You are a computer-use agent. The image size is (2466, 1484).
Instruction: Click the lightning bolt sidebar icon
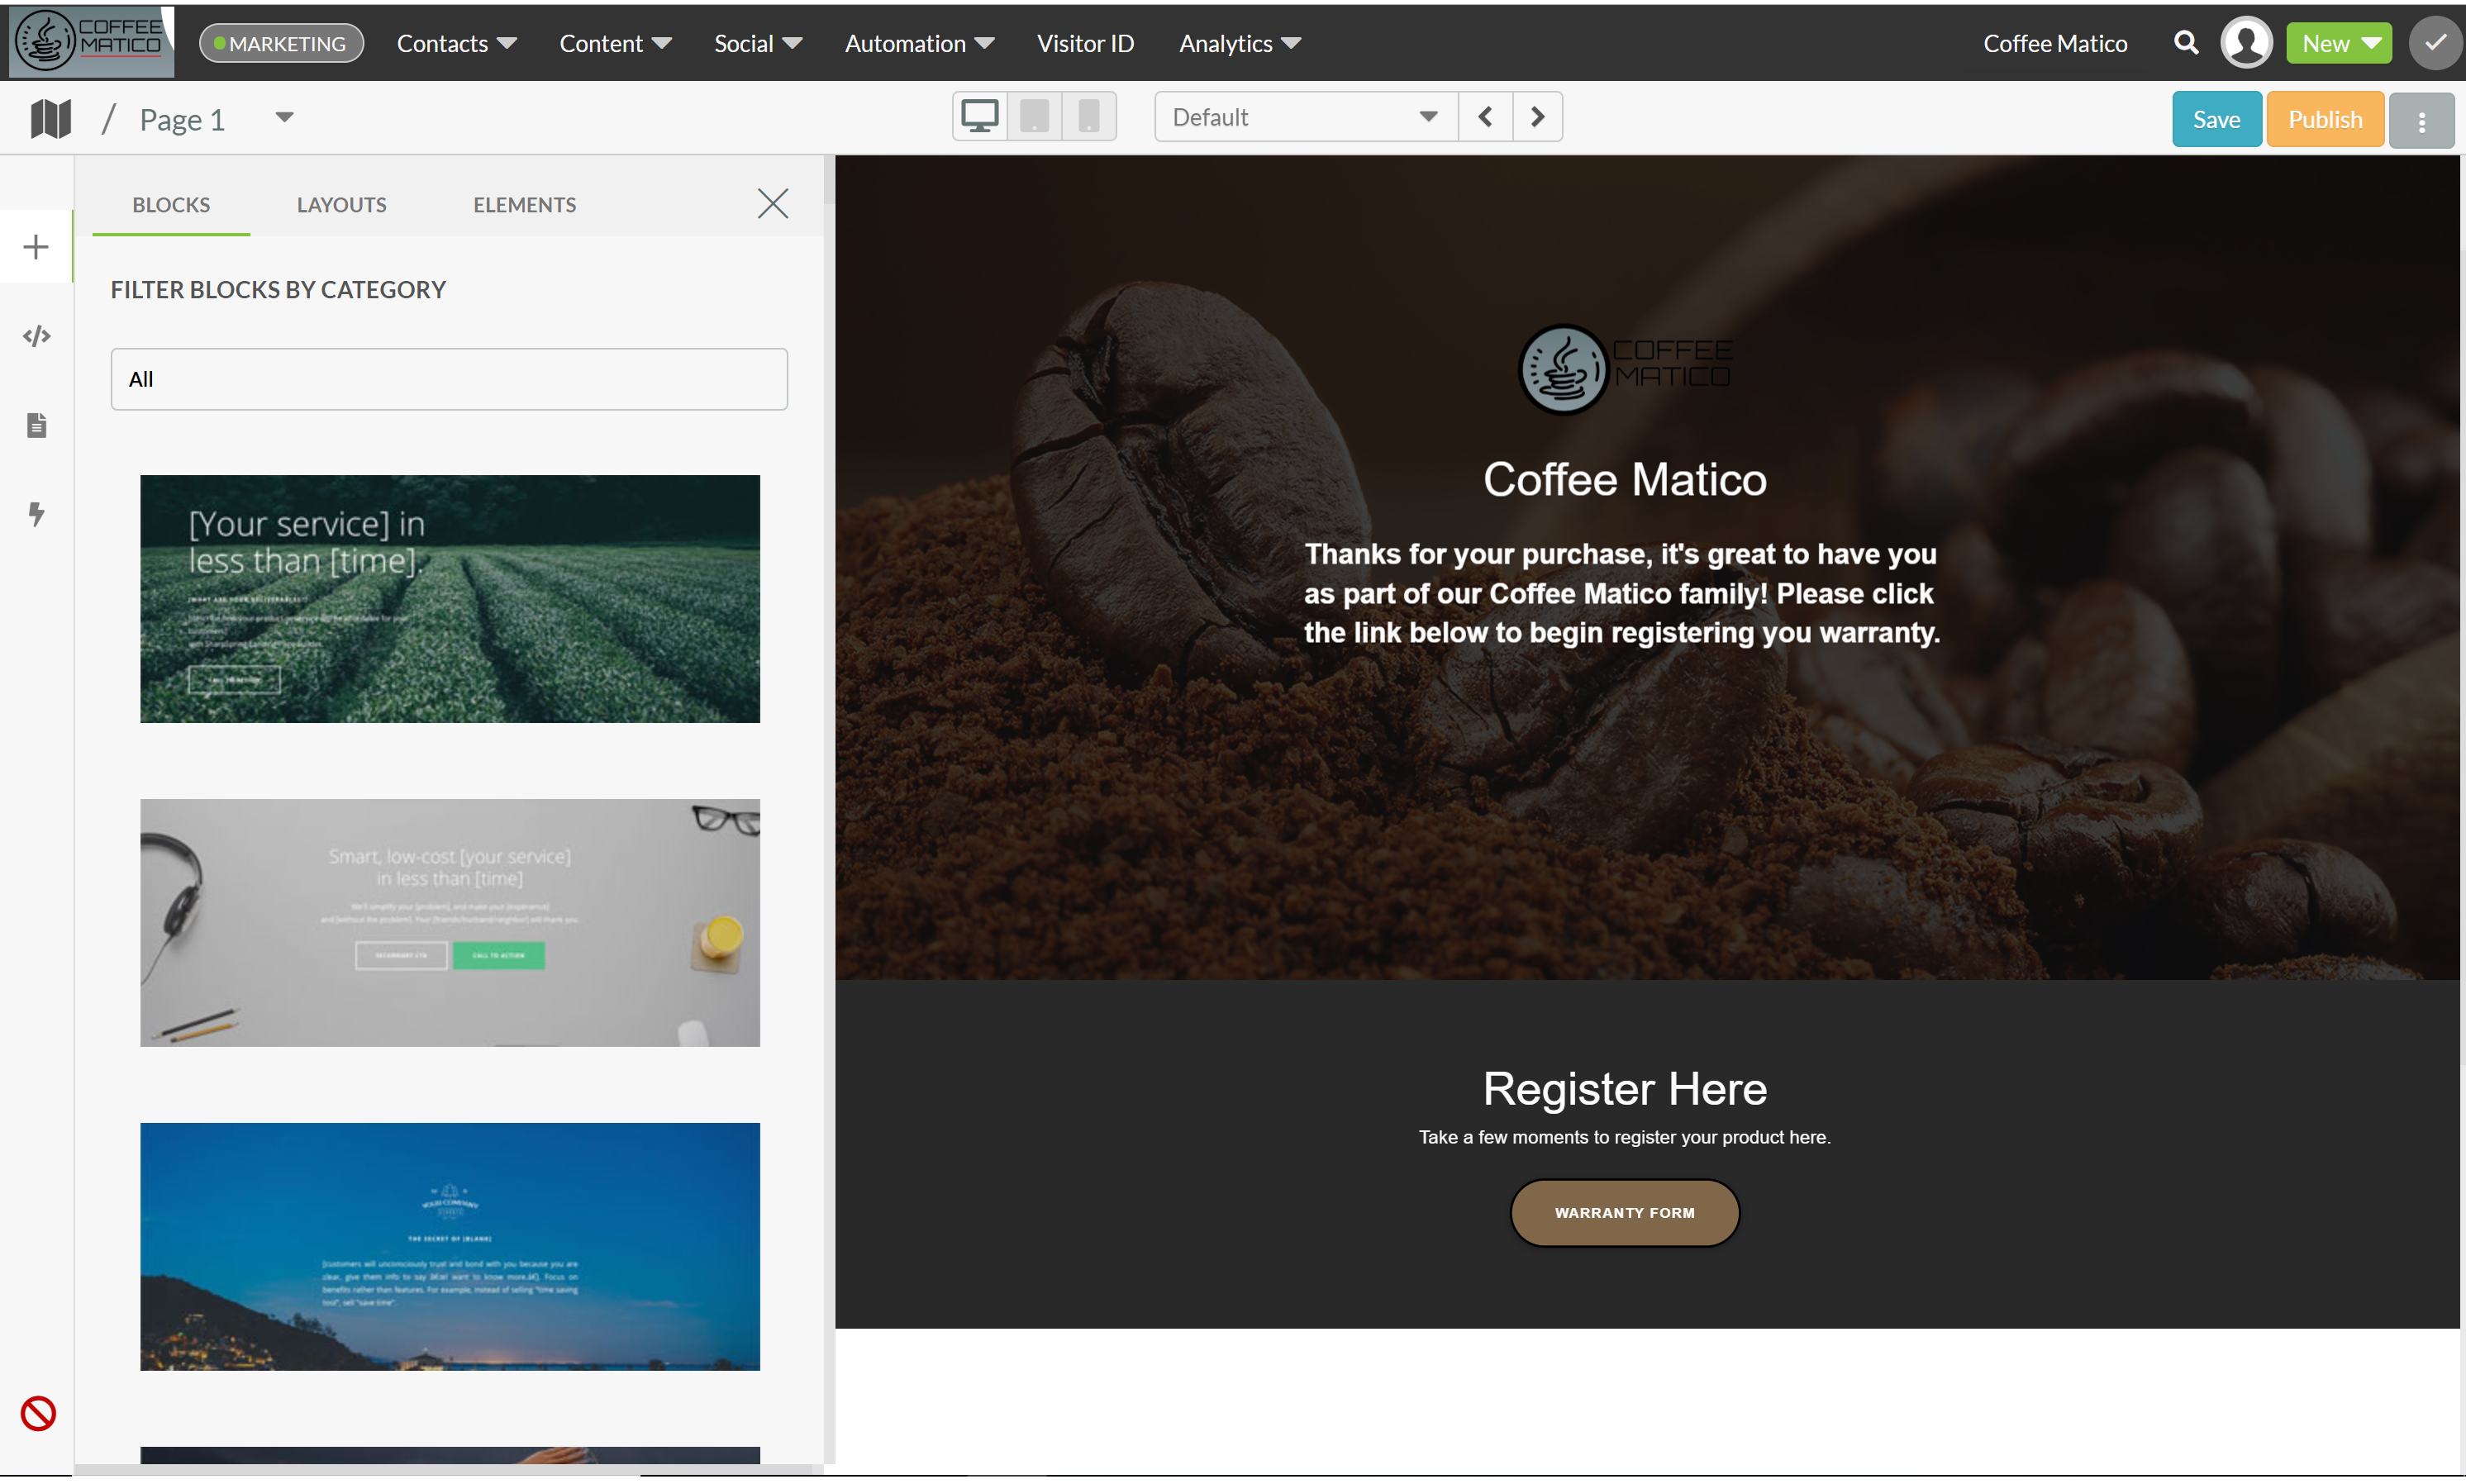click(x=37, y=514)
